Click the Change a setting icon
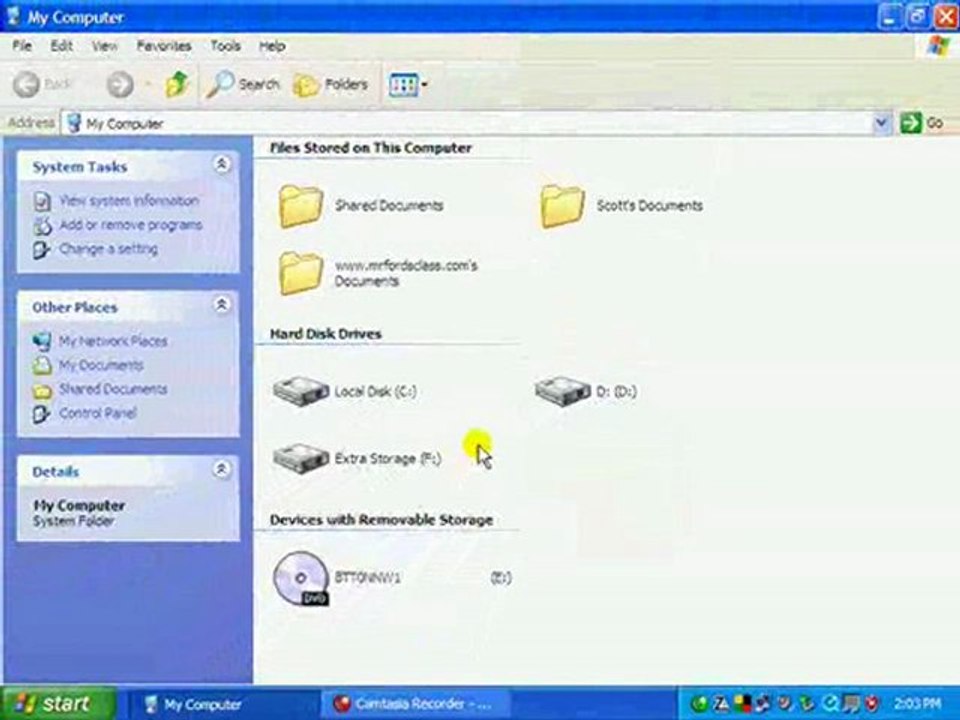 41,250
